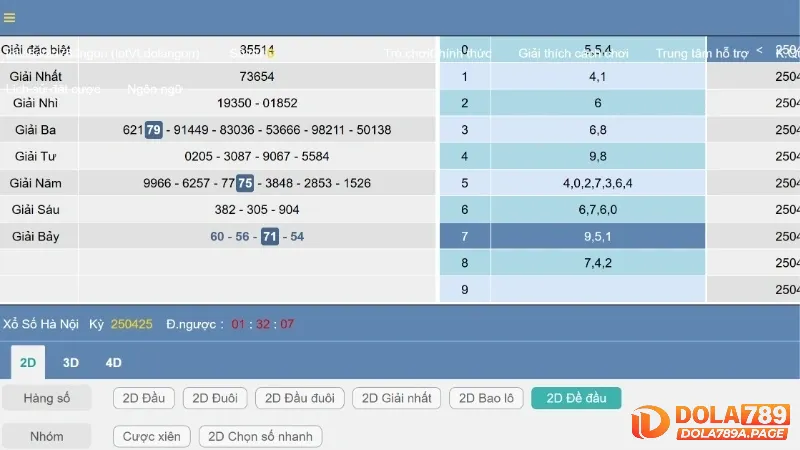This screenshot has width=800, height=450.
Task: Open Giải thích cách chơi link
Action: click(x=572, y=53)
